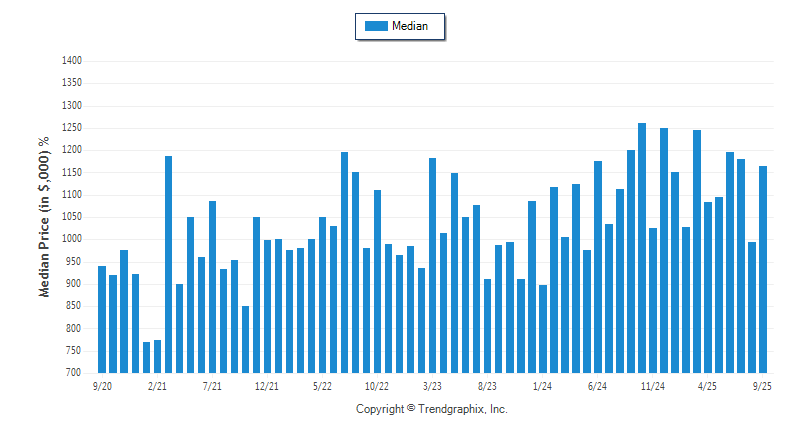800x434 pixels.
Task: Click the 9/25 x-axis date label
Action: (x=763, y=385)
